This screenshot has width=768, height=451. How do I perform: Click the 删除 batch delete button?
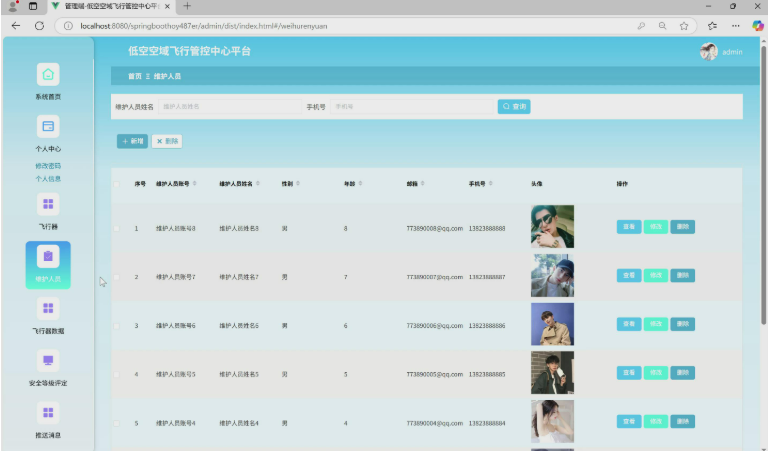point(167,141)
